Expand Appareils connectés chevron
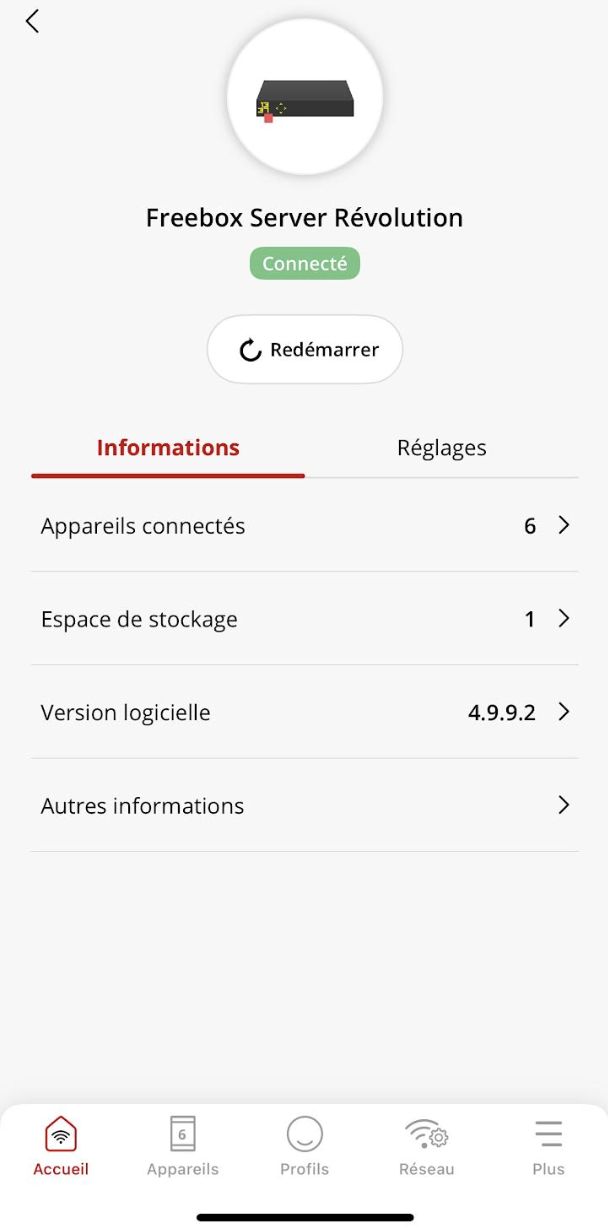Screen dimensions: 608x1228 tap(564, 525)
